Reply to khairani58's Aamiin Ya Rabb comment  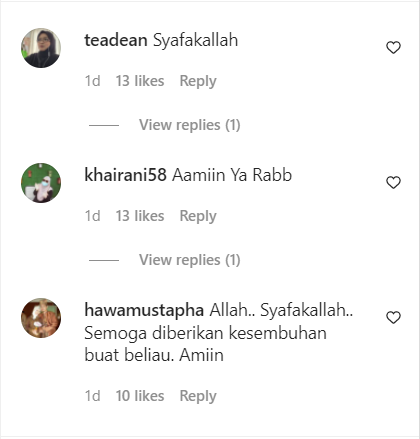[x=198, y=216]
